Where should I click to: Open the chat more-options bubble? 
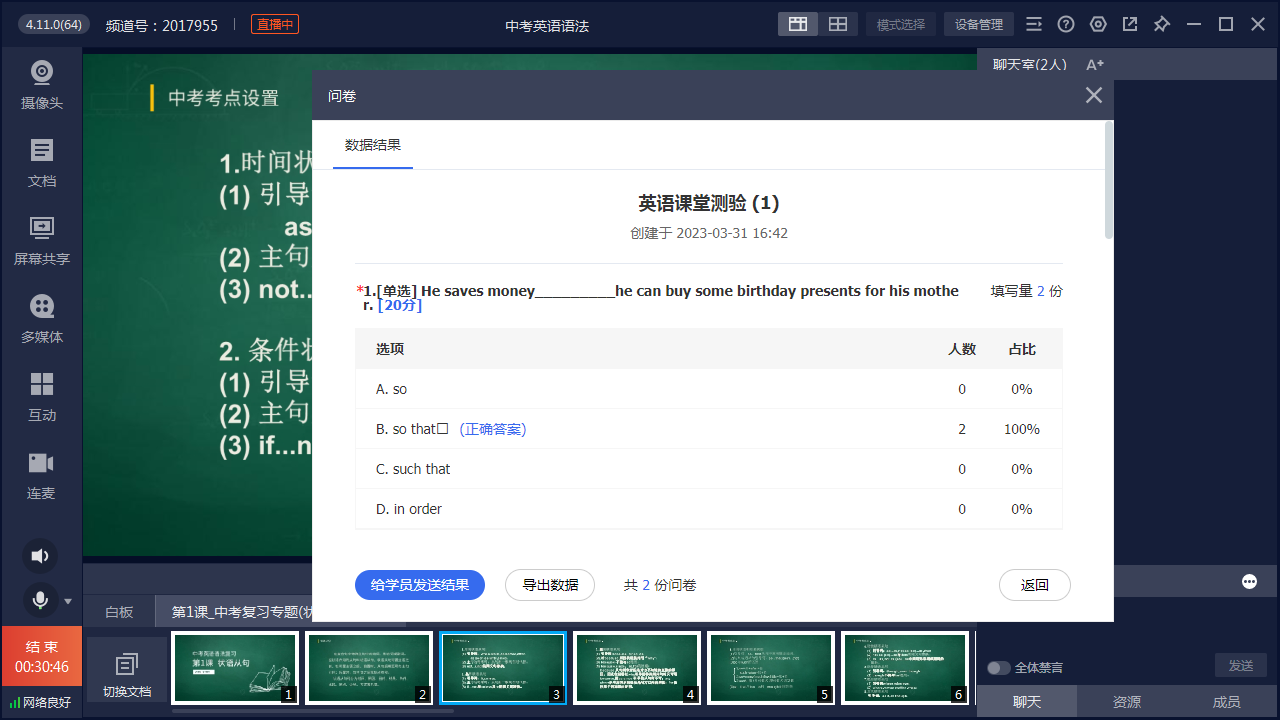click(x=1249, y=581)
